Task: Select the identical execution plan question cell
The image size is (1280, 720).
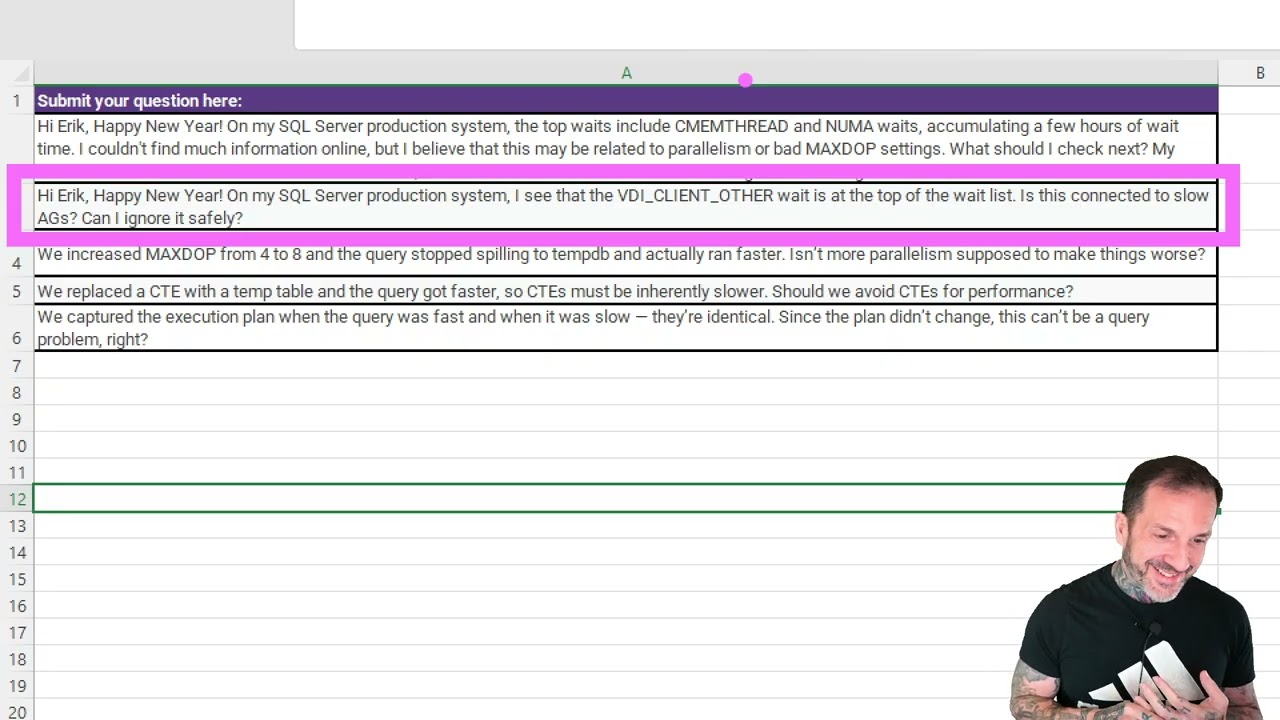Action: point(626,328)
